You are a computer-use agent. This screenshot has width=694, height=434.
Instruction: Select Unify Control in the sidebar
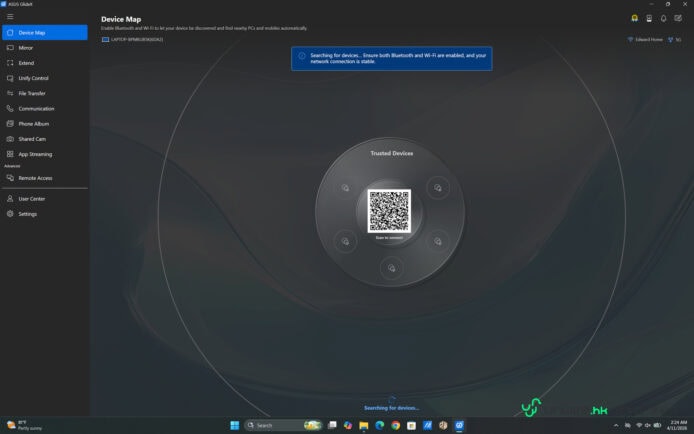45,78
